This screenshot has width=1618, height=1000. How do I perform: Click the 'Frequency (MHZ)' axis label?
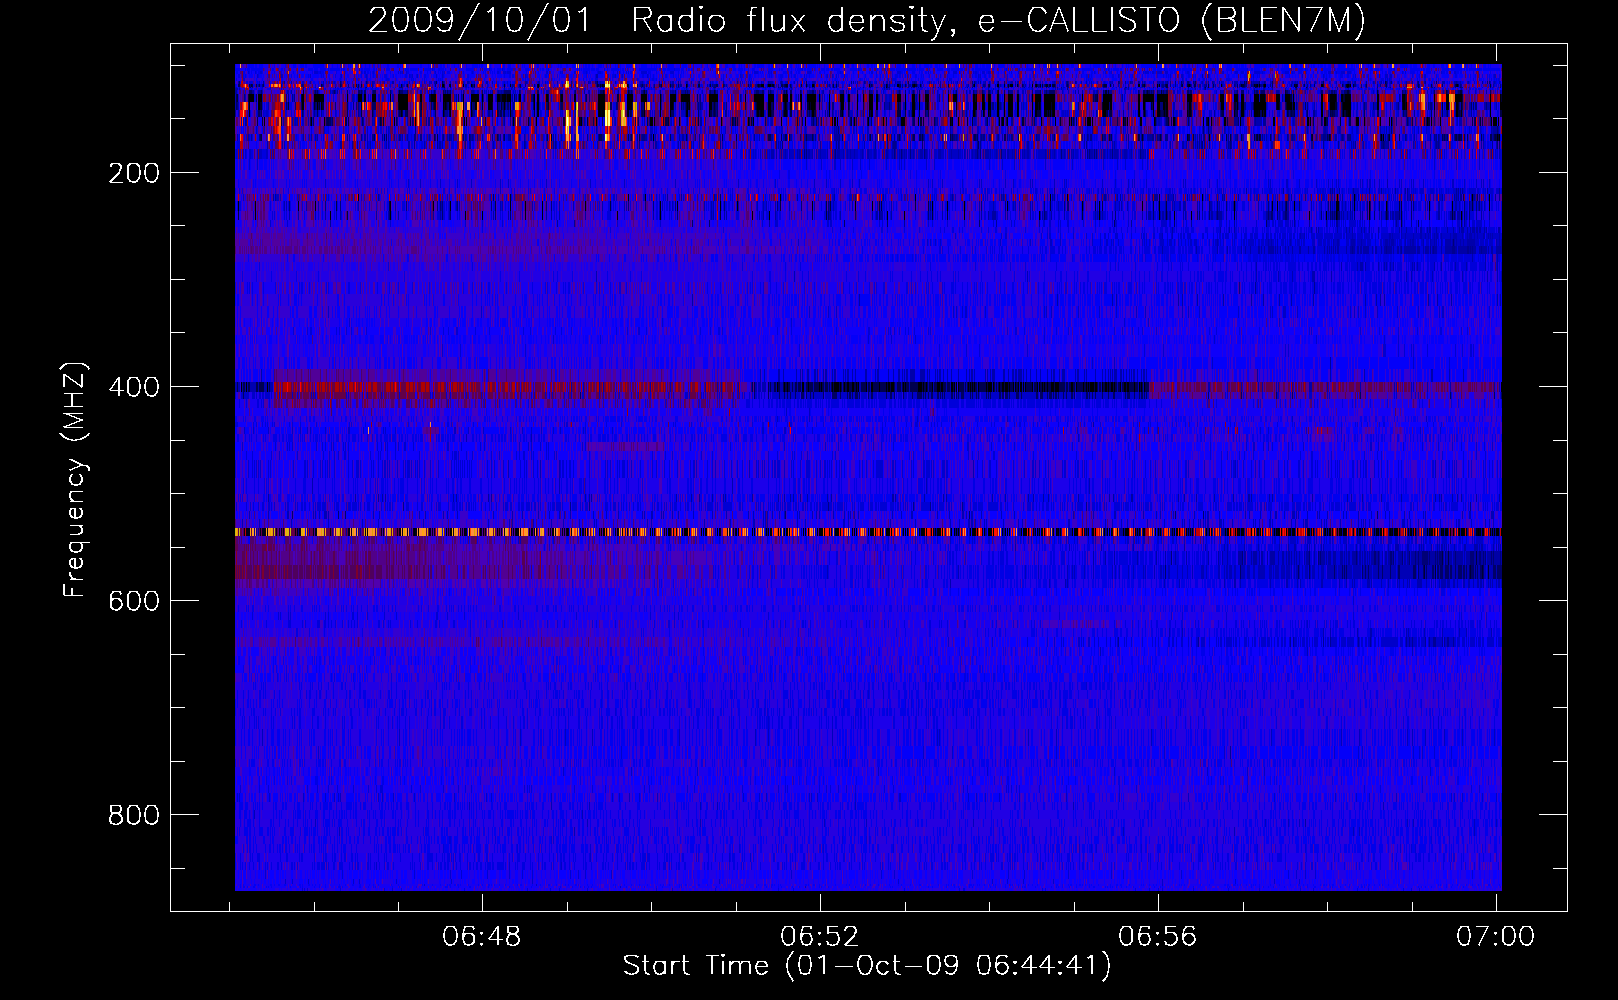pos(74,479)
